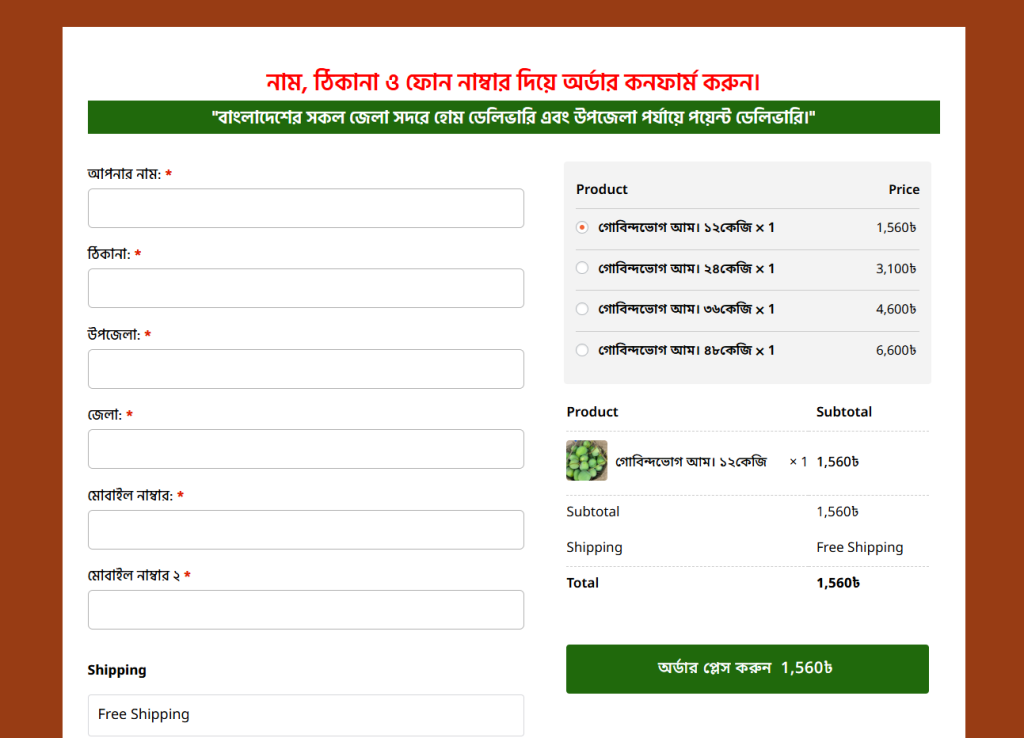Select the ১২কেজি product radio button

coord(582,228)
